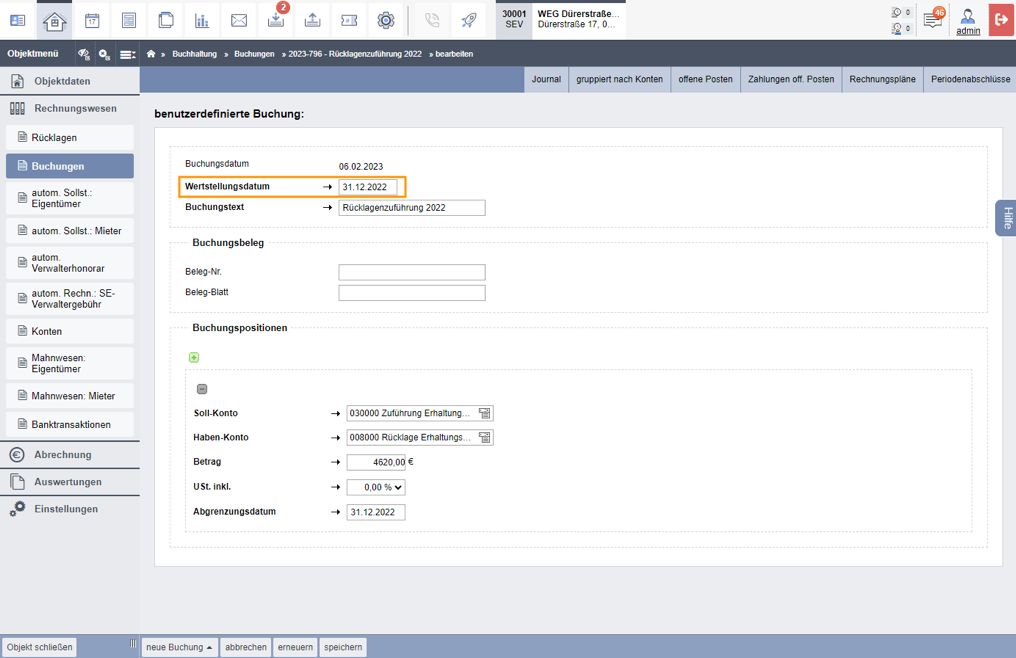The height and width of the screenshot is (658, 1016).
Task: Open Konten in the sidebar
Action: [x=70, y=331]
